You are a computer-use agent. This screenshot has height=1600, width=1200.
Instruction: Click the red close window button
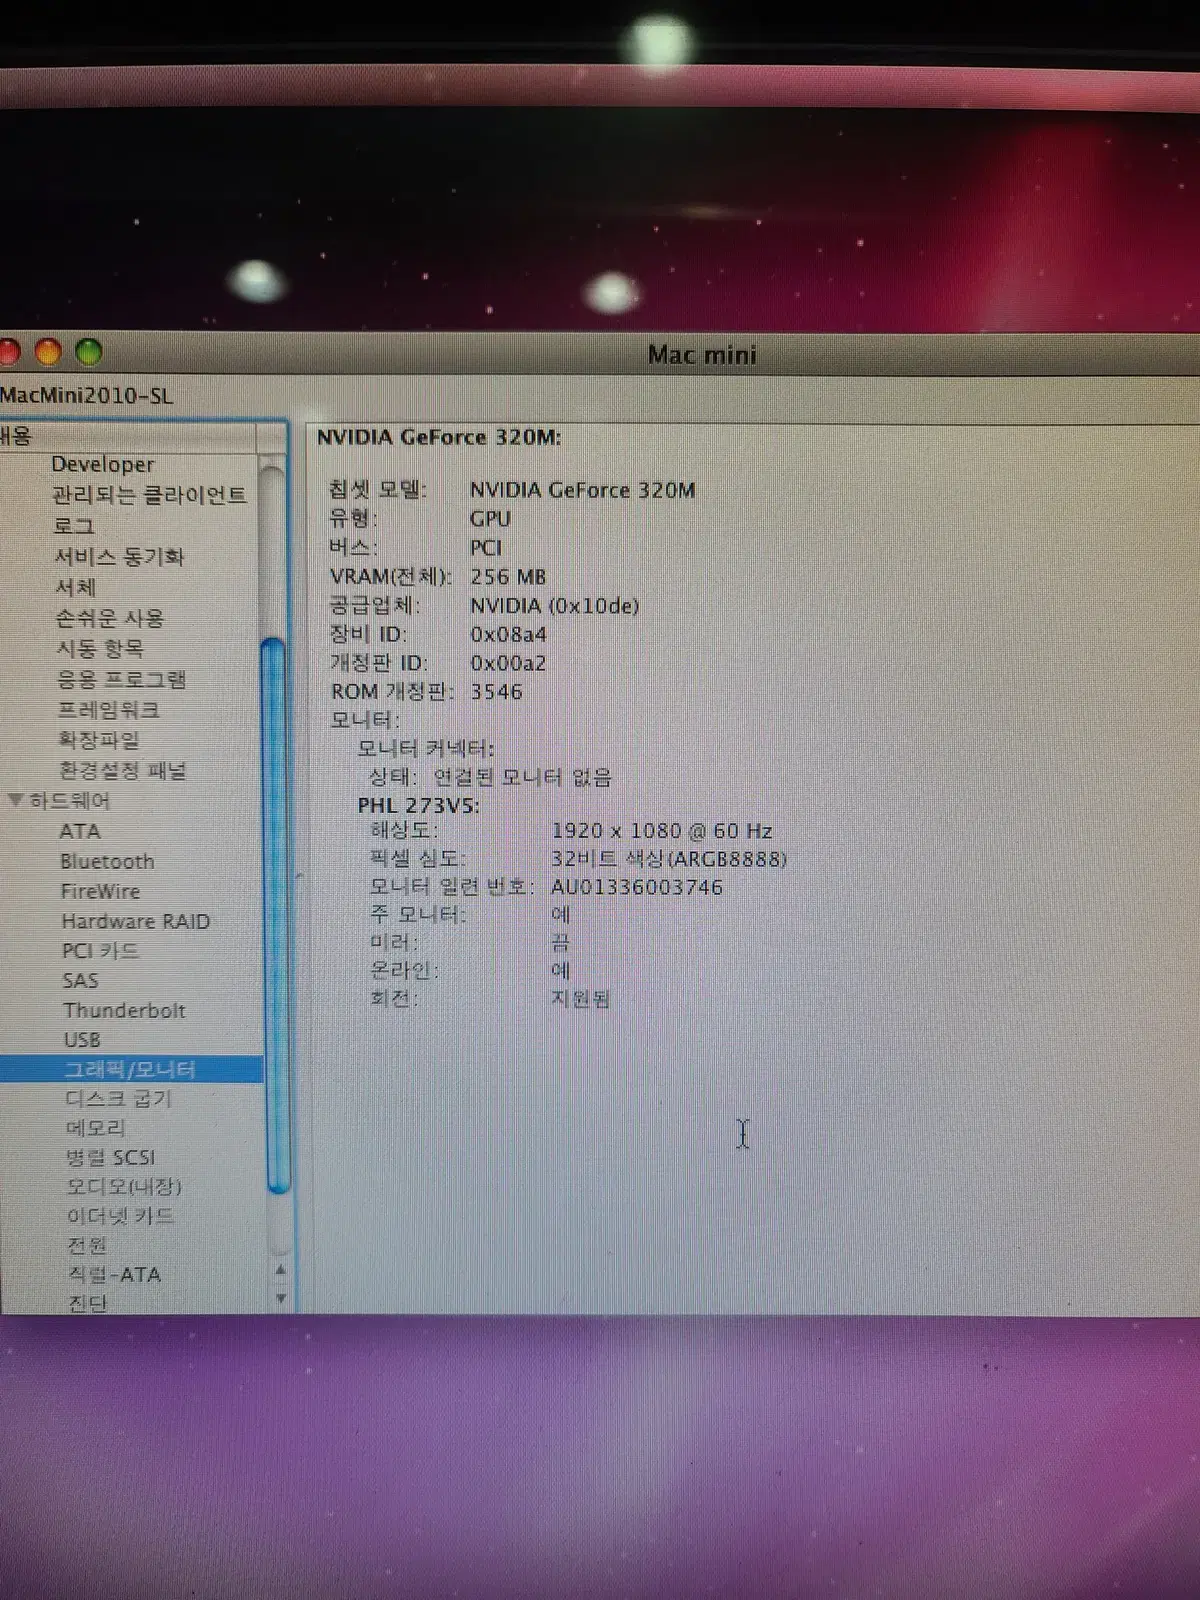tap(9, 352)
